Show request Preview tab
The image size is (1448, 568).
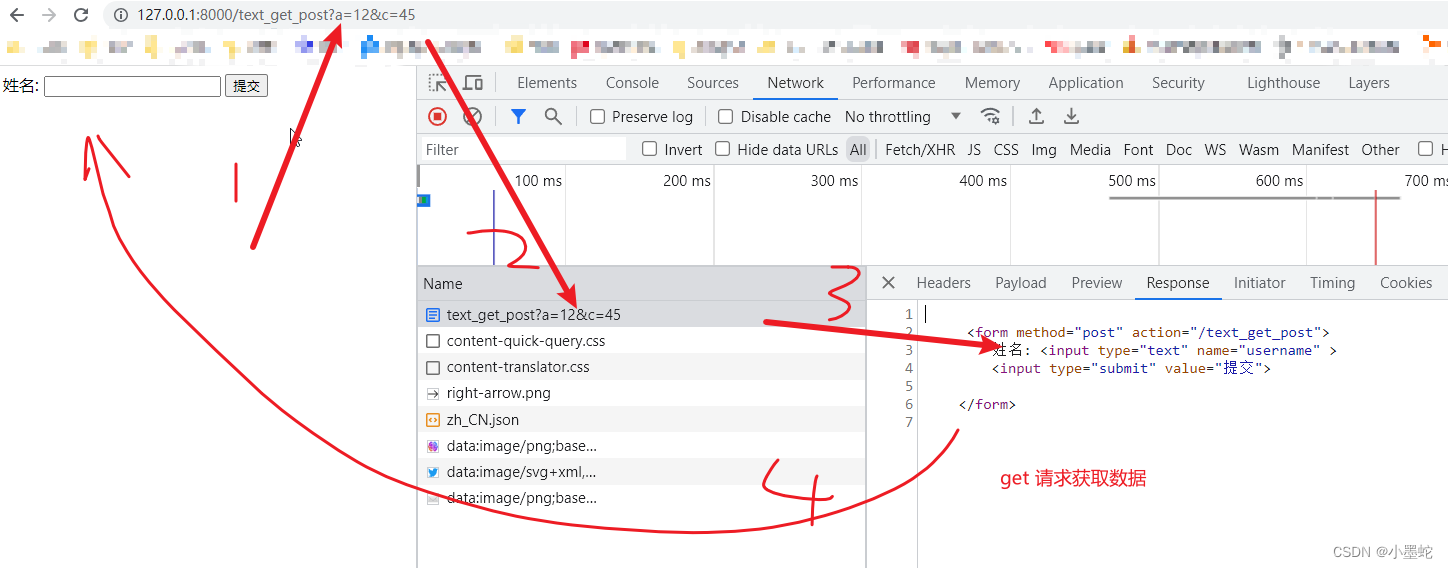tap(1097, 283)
